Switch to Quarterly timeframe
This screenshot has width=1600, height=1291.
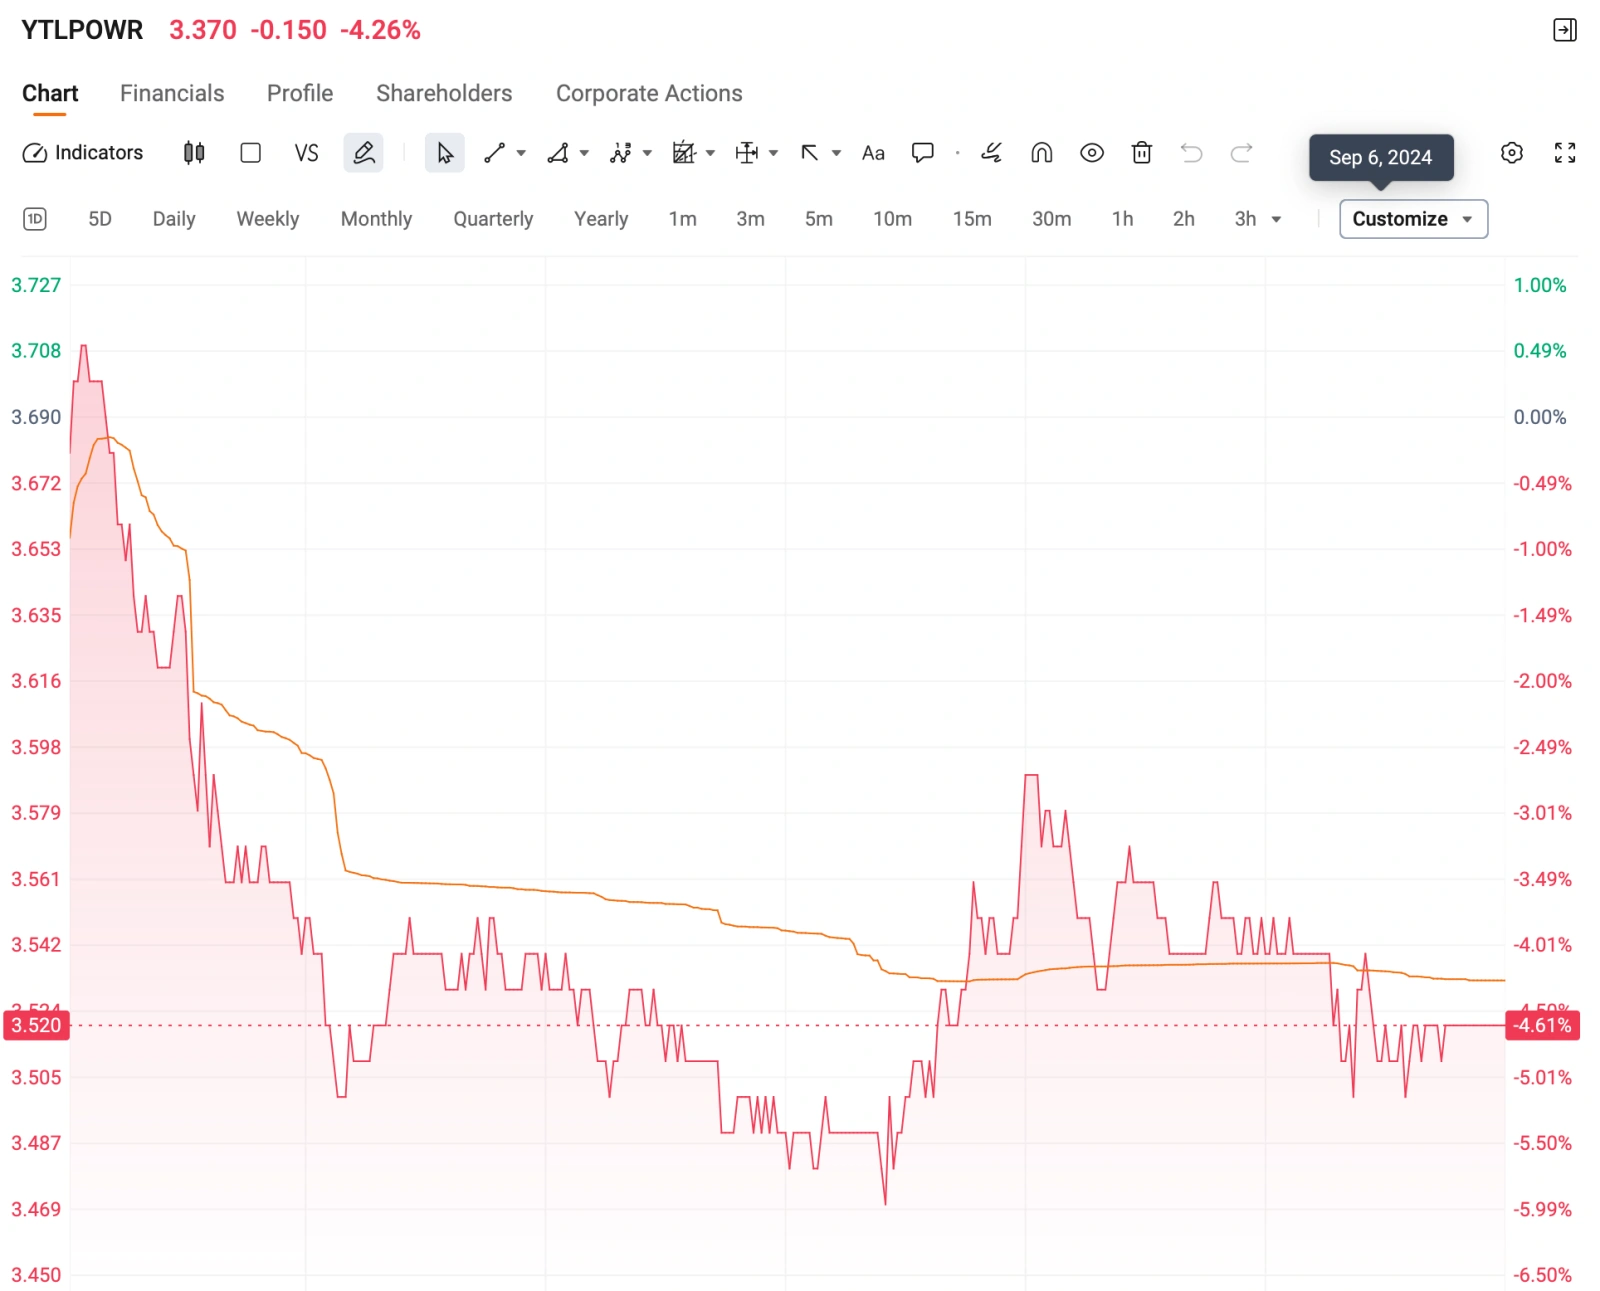(493, 219)
